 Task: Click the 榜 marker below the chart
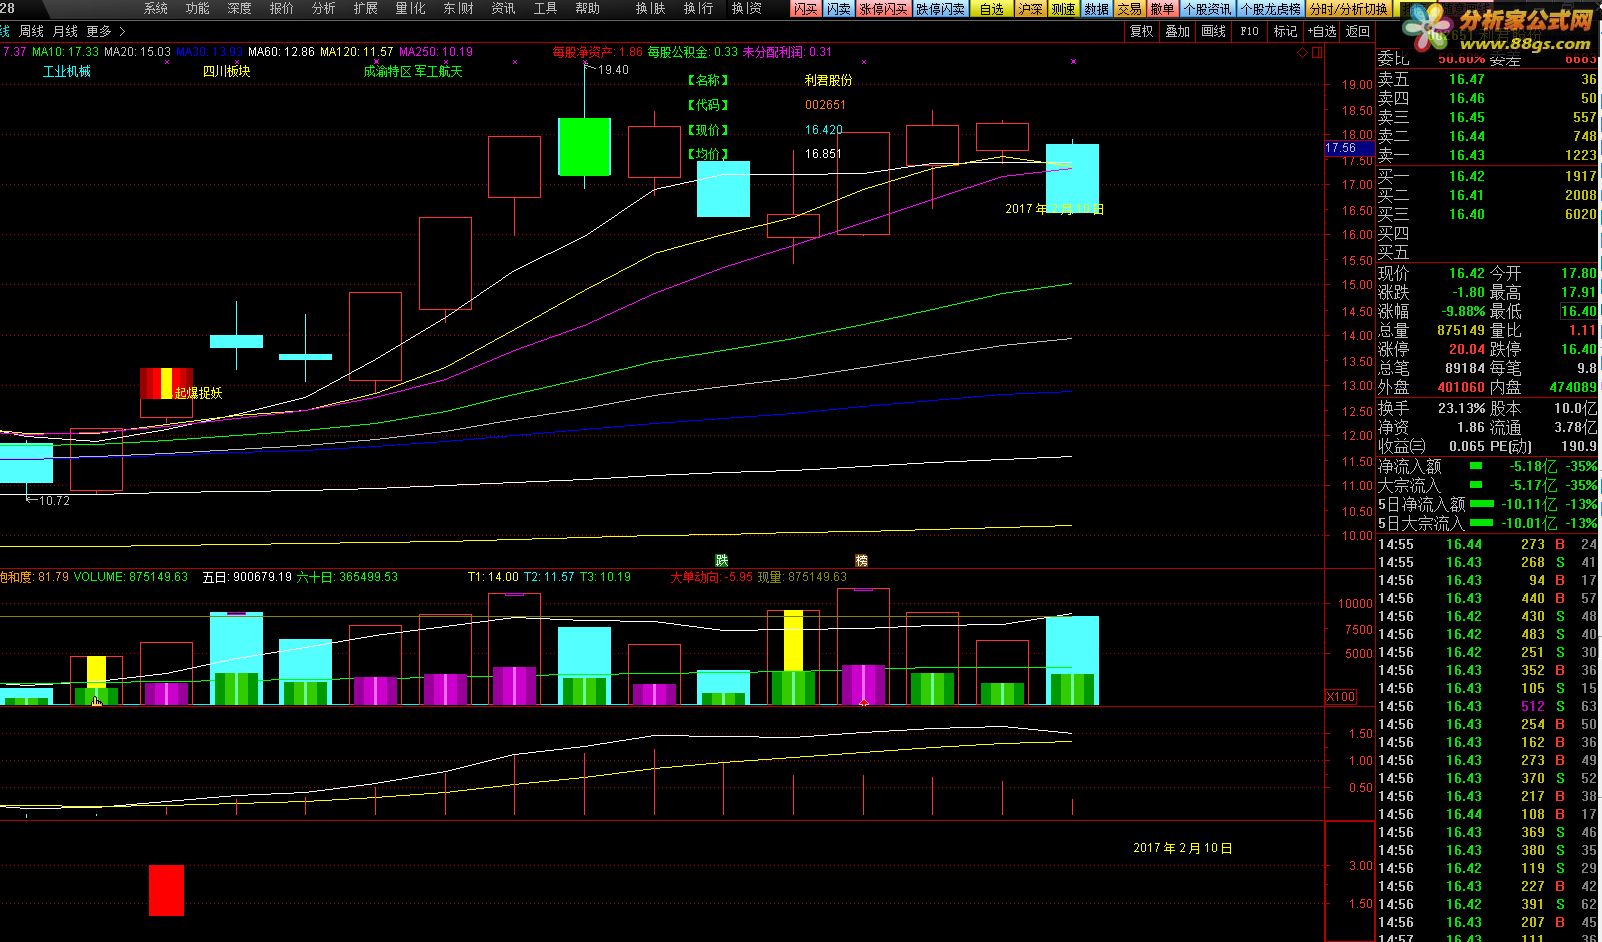coord(861,561)
